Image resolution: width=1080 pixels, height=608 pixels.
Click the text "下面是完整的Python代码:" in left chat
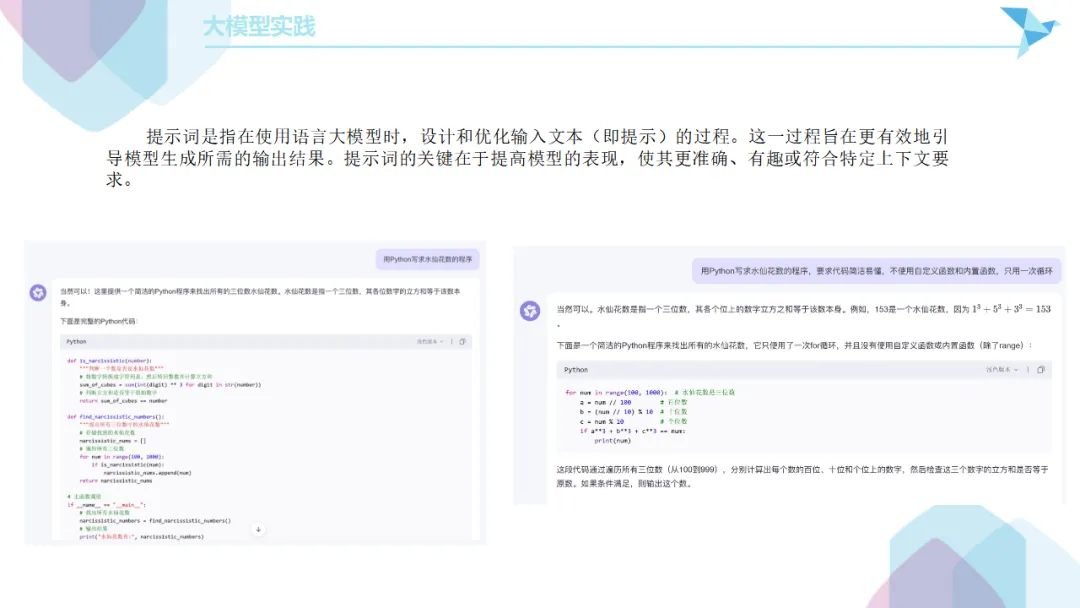click(98, 322)
